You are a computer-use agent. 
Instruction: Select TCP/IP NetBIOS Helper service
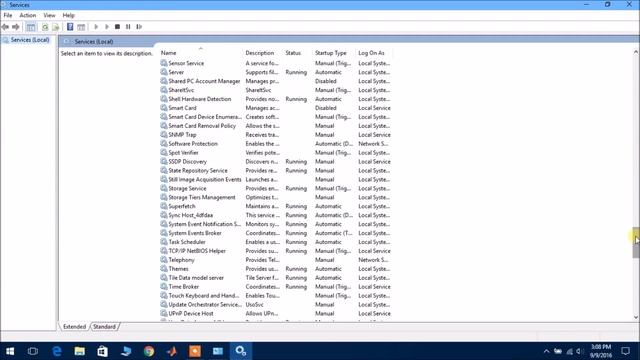click(197, 251)
